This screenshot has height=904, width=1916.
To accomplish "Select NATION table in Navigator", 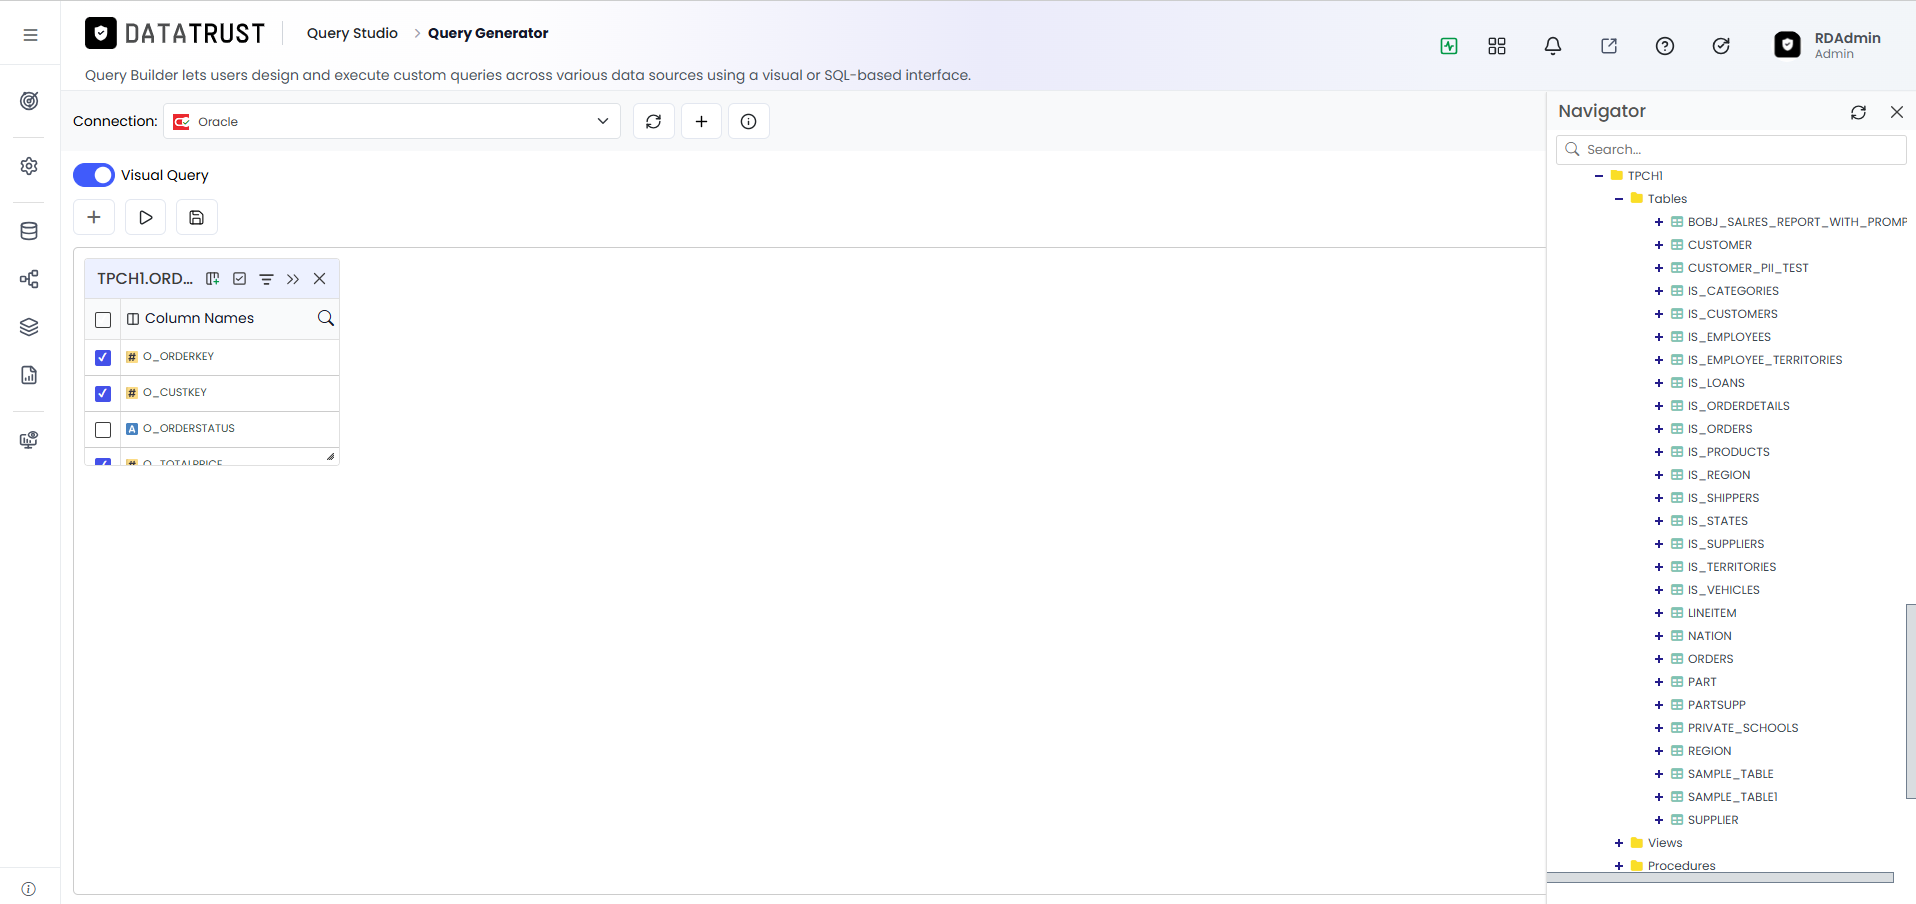I will tap(1709, 636).
